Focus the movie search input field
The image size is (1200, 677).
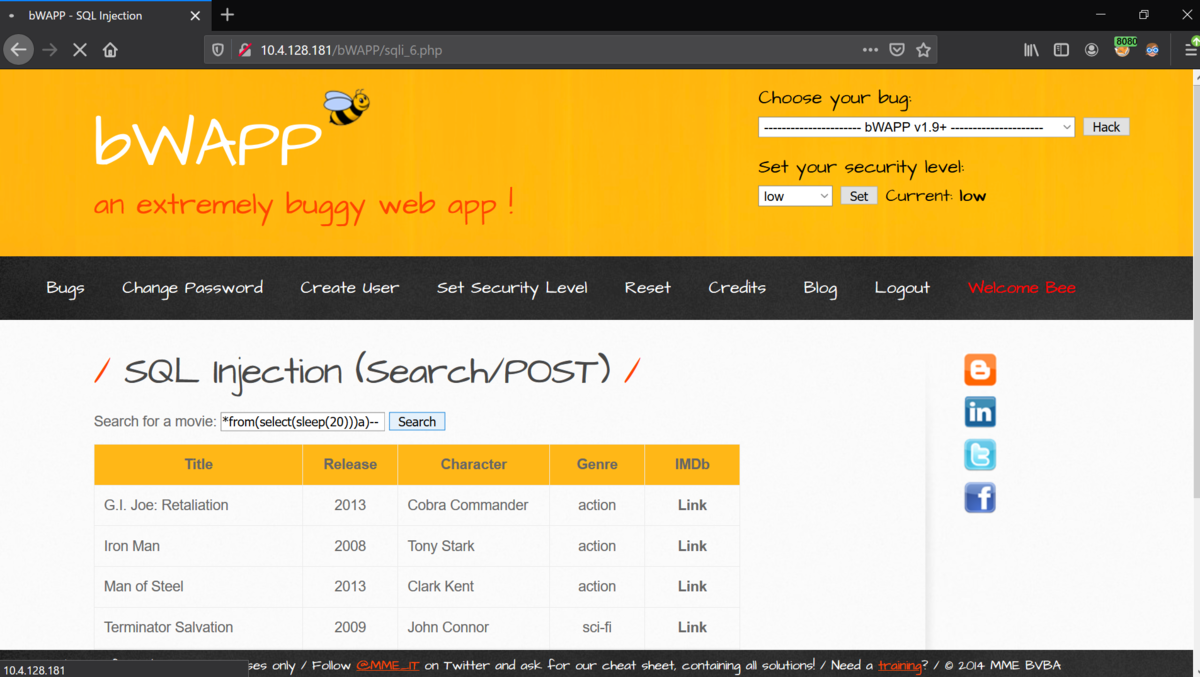point(302,422)
